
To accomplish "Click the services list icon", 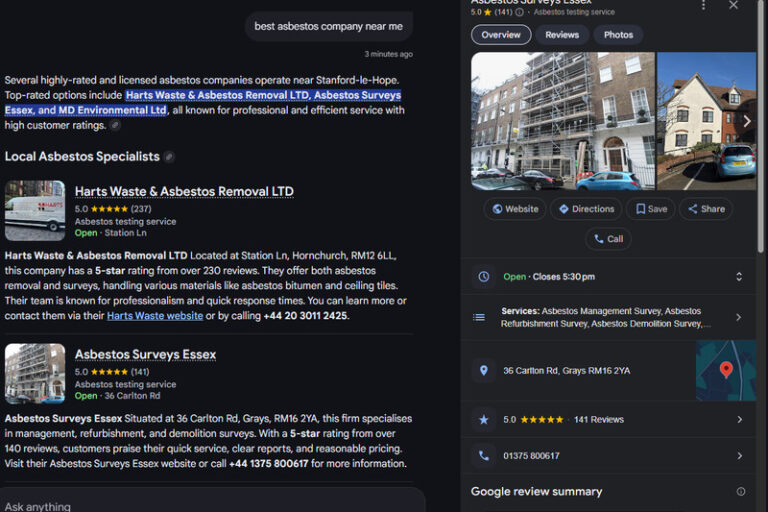I will (479, 317).
